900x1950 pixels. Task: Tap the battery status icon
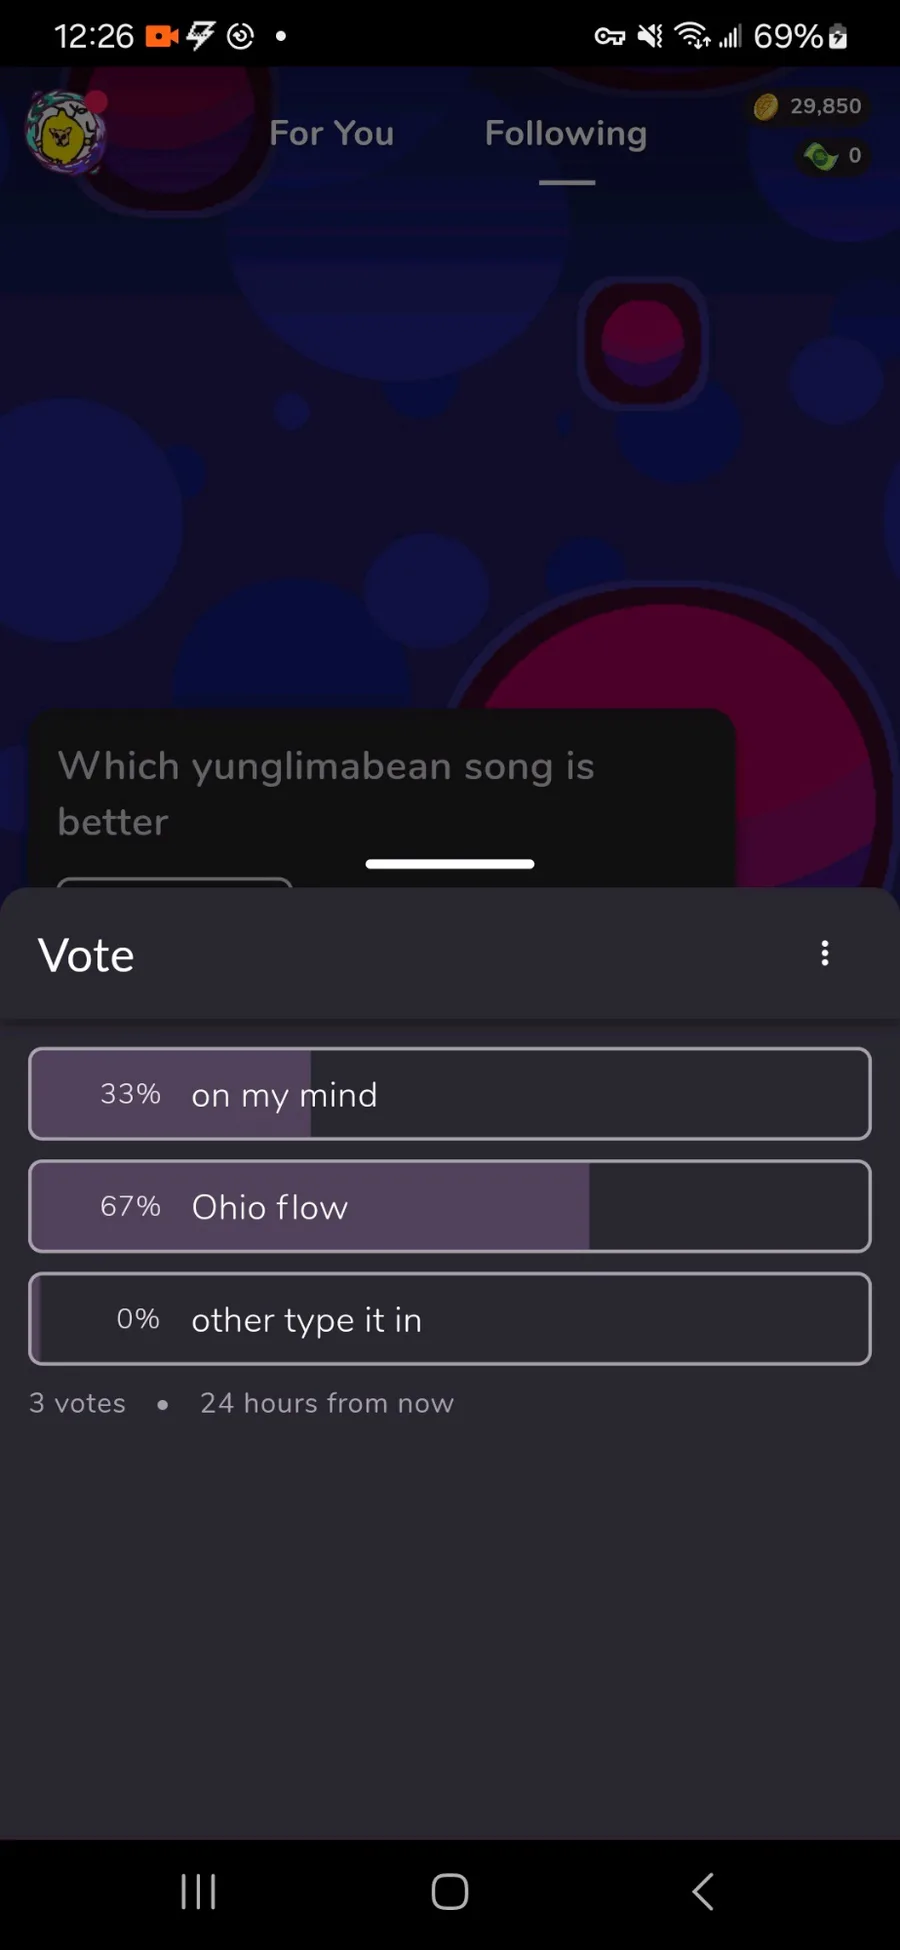click(838, 37)
